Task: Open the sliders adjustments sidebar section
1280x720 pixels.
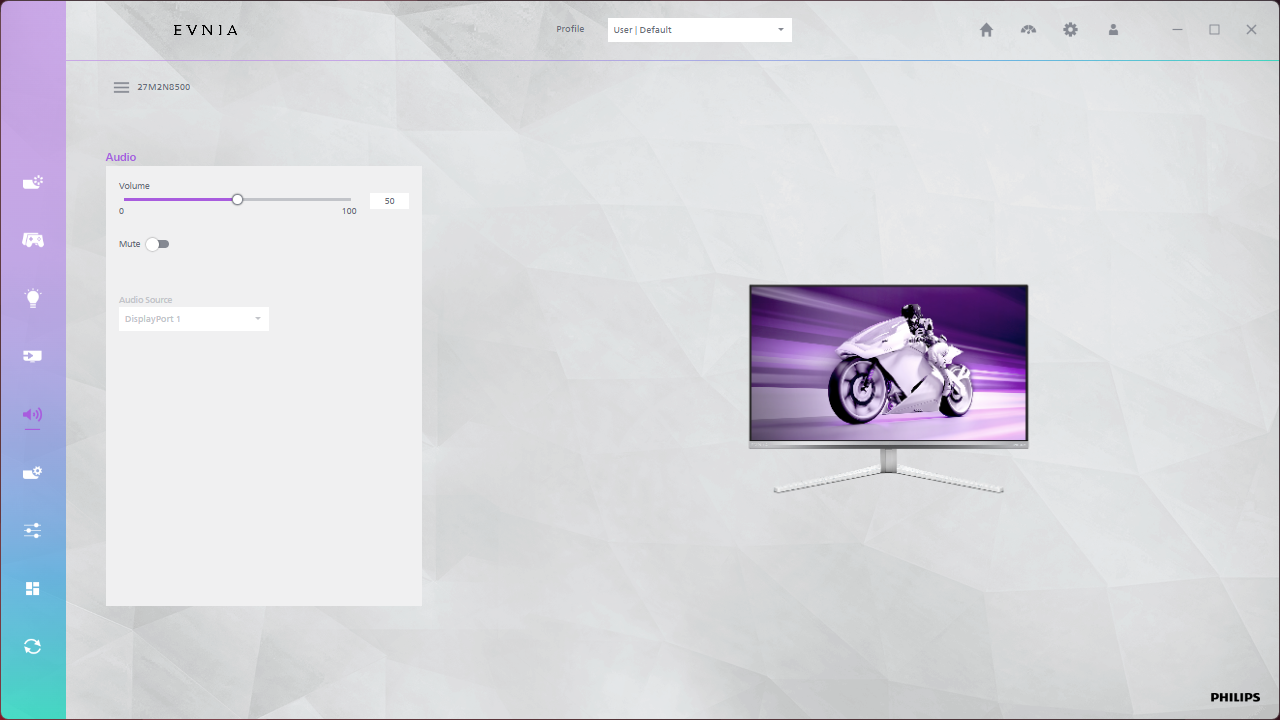Action: (33, 530)
